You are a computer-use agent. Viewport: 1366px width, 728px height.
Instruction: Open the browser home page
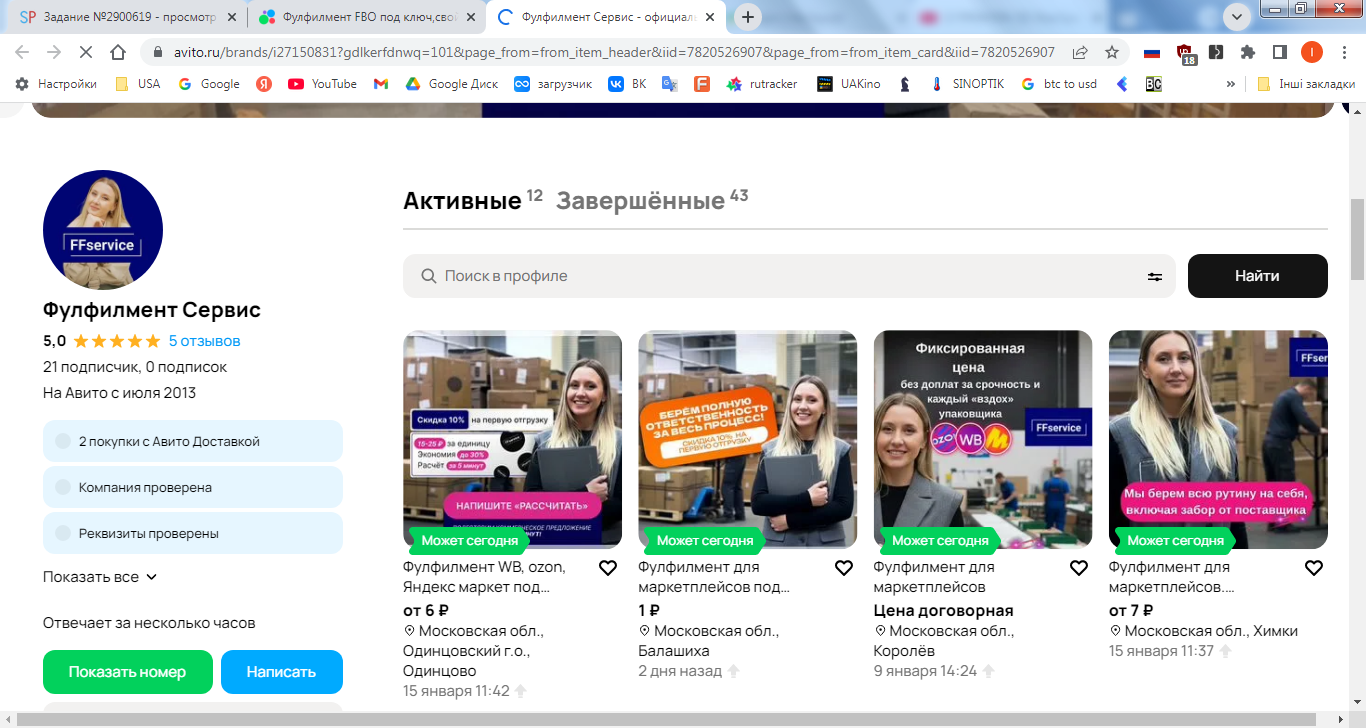(x=117, y=52)
